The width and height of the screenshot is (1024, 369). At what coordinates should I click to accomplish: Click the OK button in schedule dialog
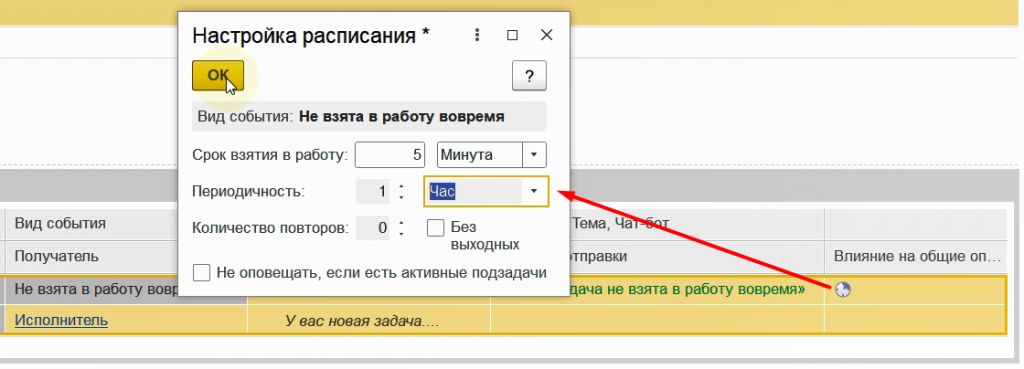(x=217, y=76)
